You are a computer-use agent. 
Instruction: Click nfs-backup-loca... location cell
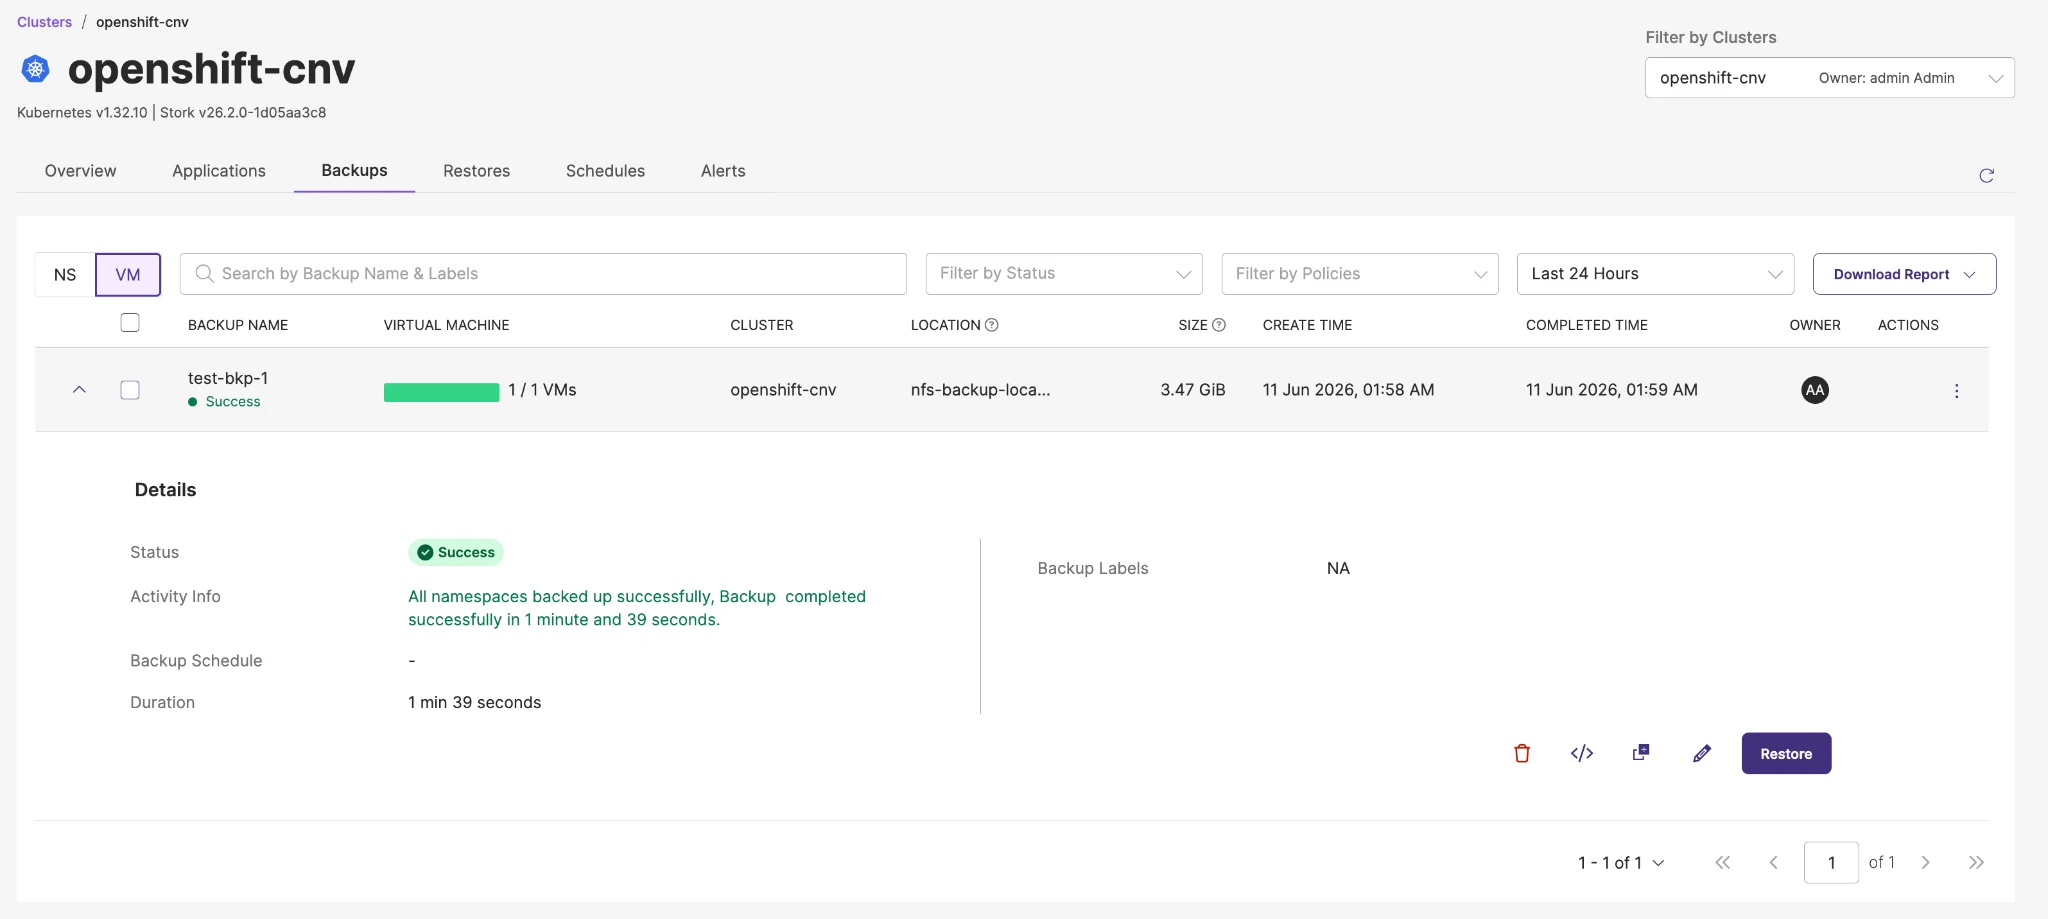tap(980, 390)
